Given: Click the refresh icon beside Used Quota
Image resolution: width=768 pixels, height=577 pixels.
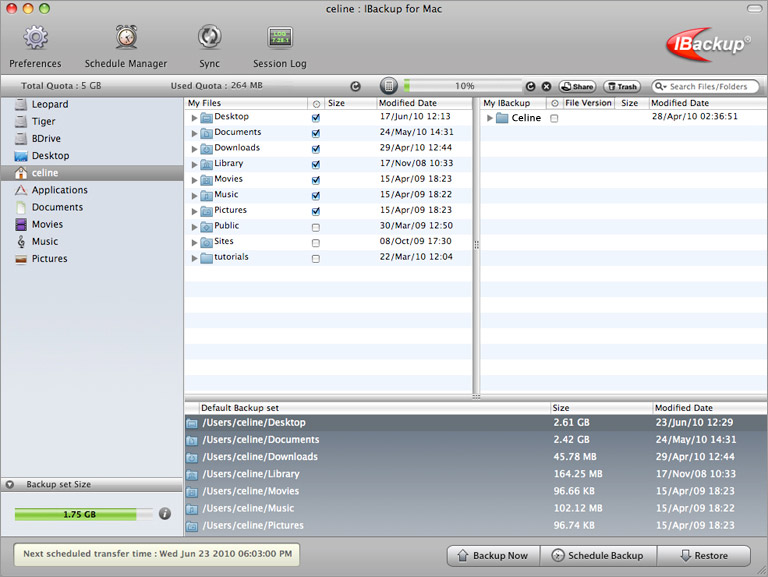Looking at the screenshot, I should (356, 86).
